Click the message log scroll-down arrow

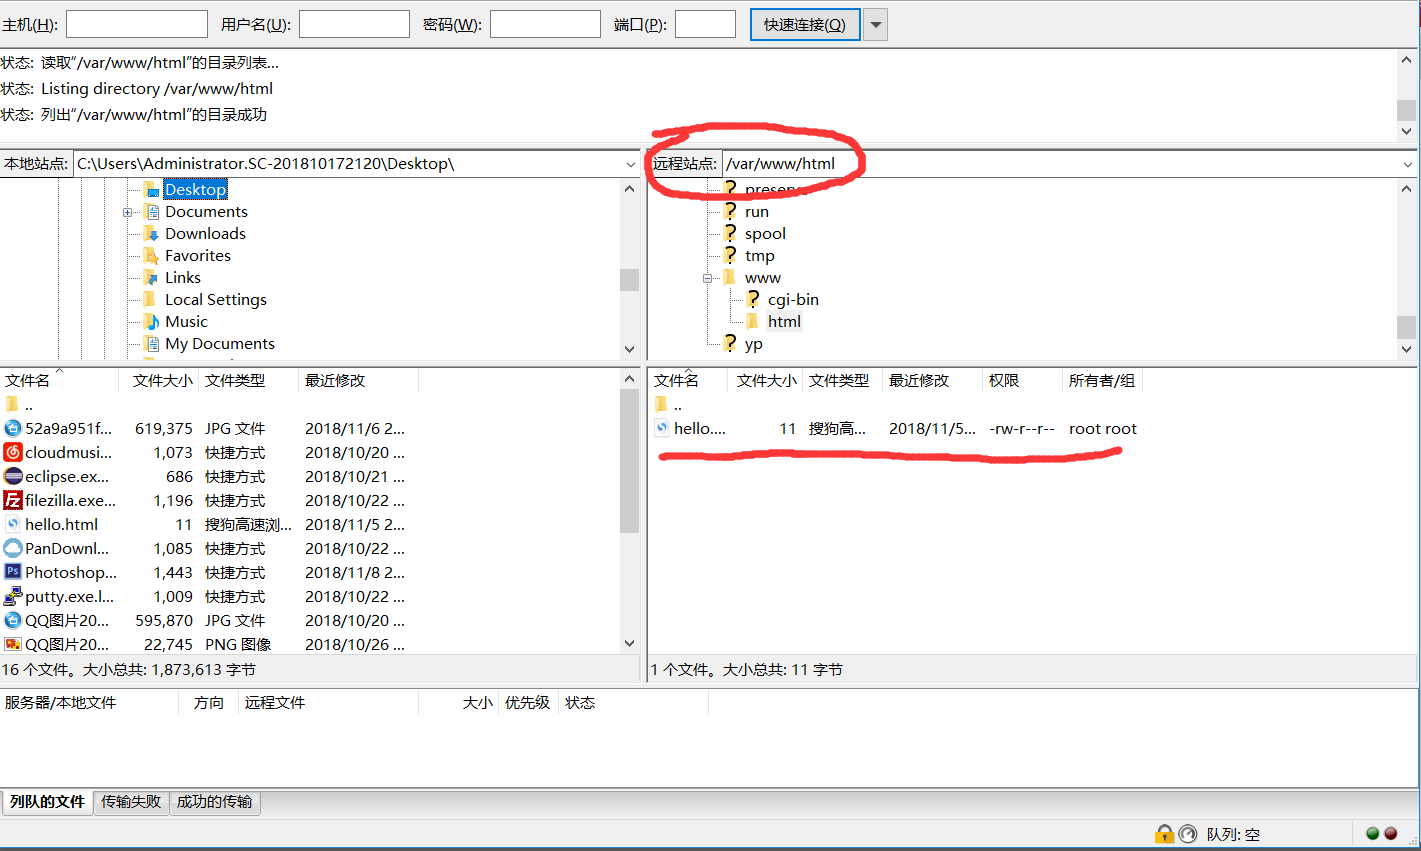pyautogui.click(x=1406, y=131)
